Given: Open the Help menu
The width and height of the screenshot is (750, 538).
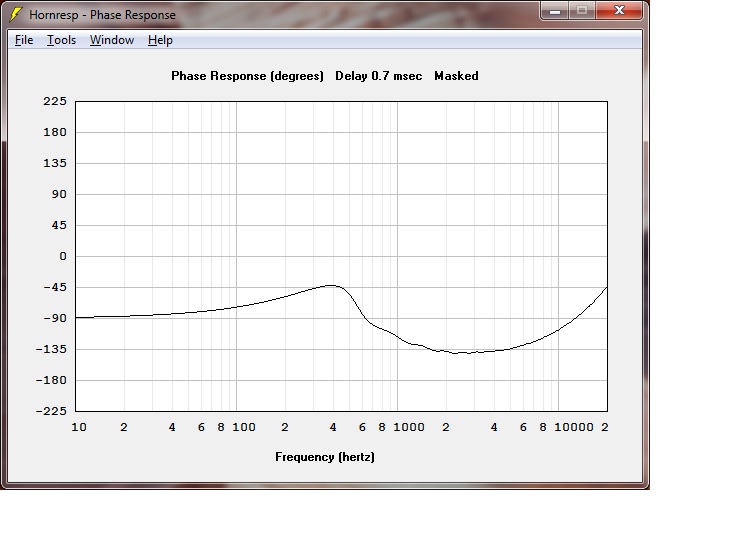Looking at the screenshot, I should tap(160, 40).
